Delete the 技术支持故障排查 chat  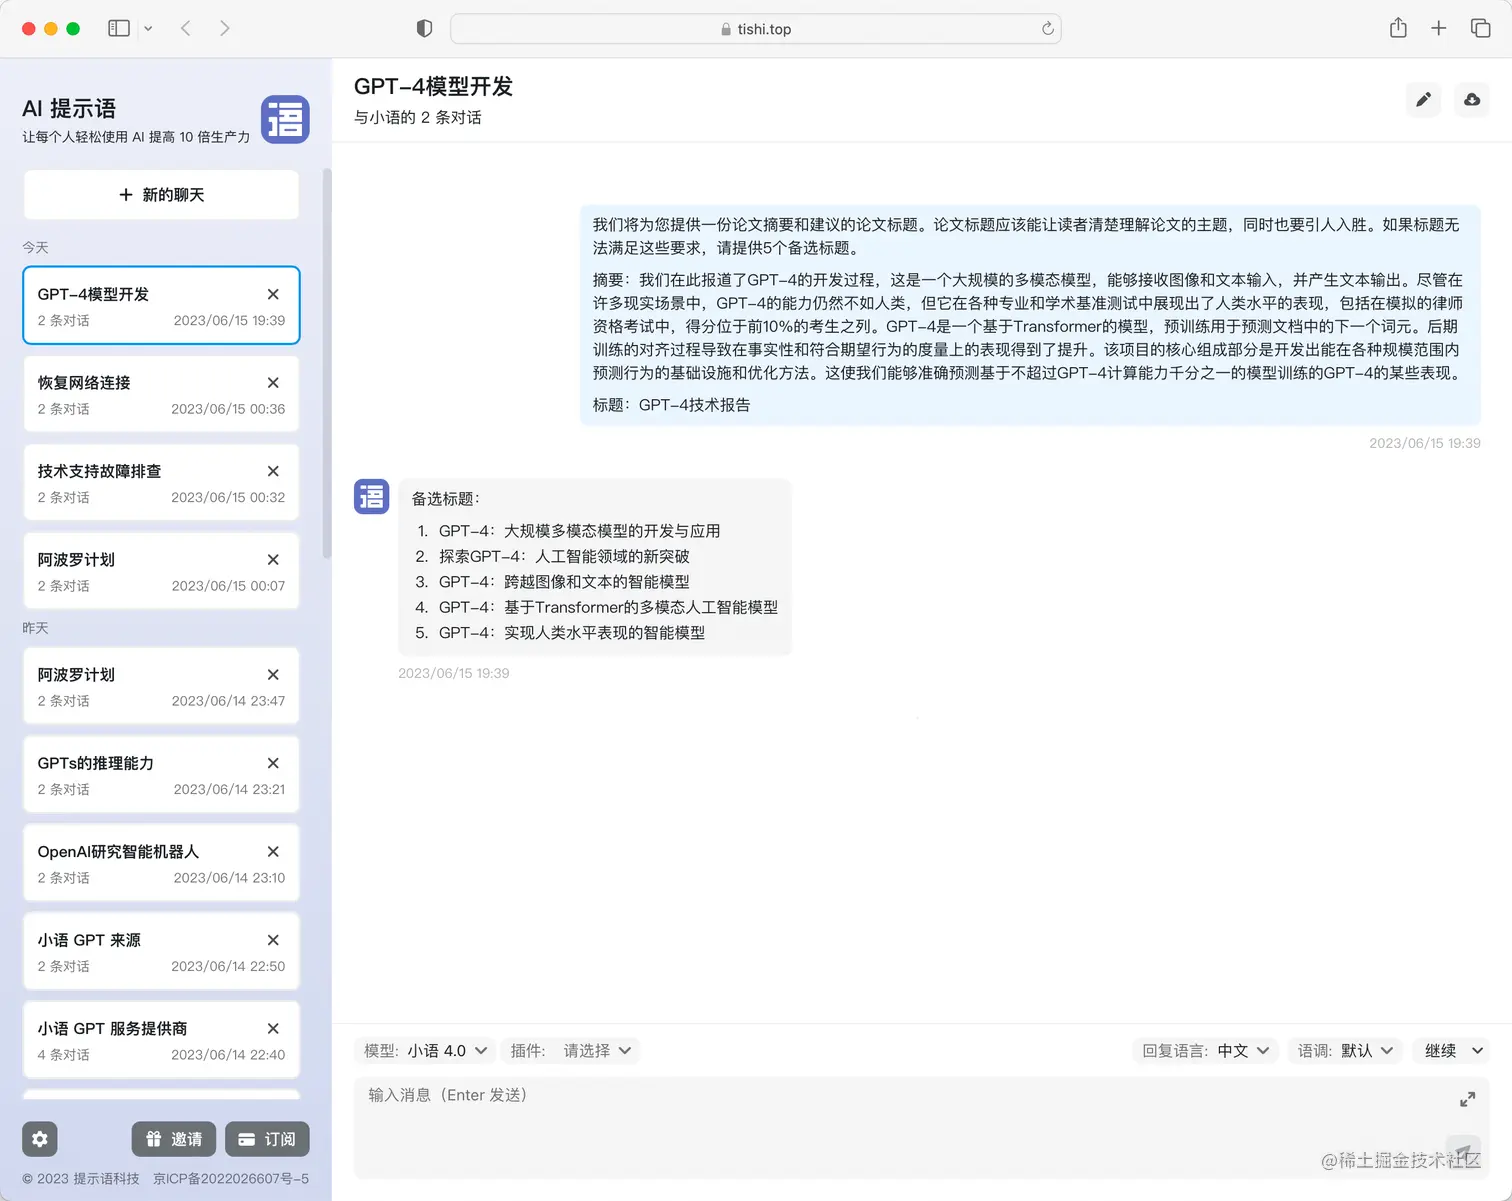click(x=273, y=471)
